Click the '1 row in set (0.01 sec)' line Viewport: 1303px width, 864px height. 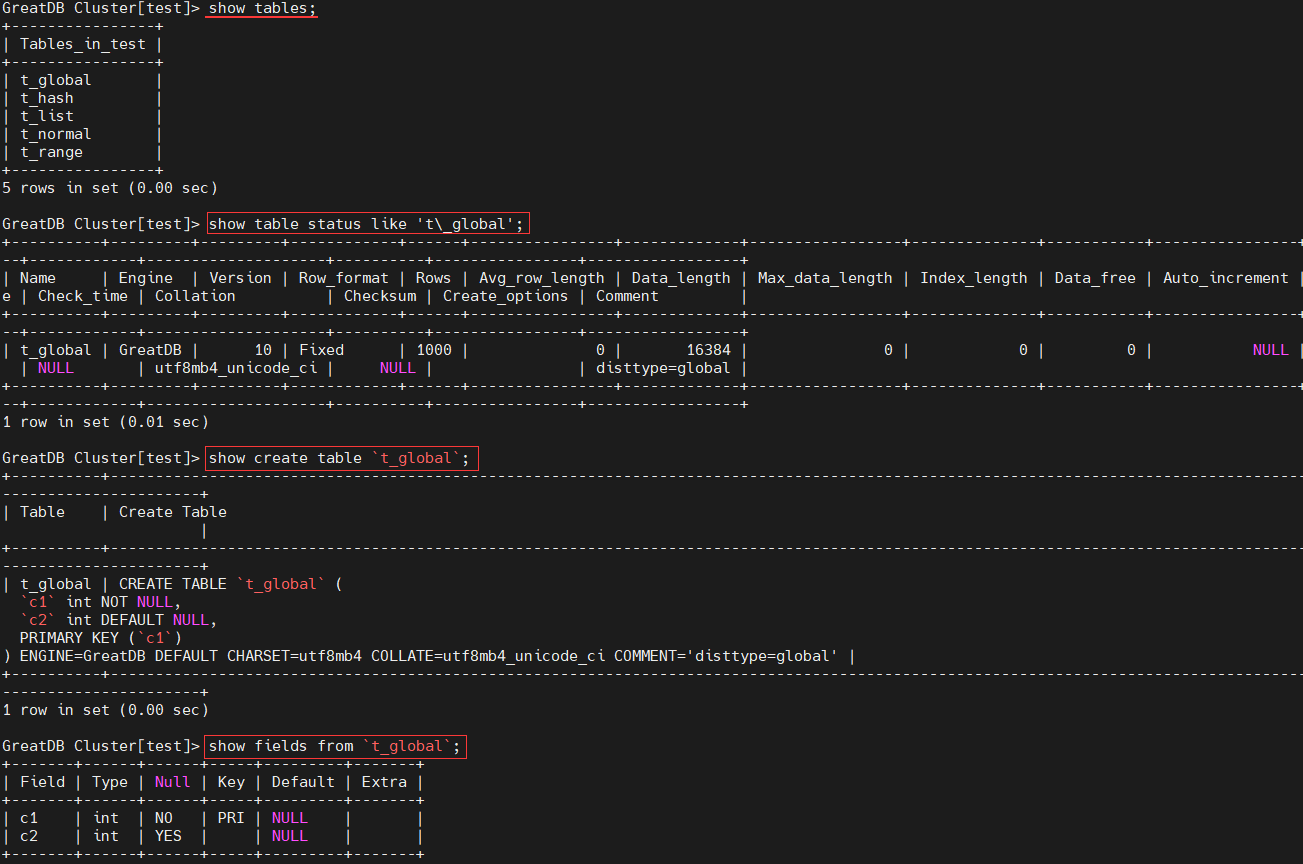coord(105,422)
